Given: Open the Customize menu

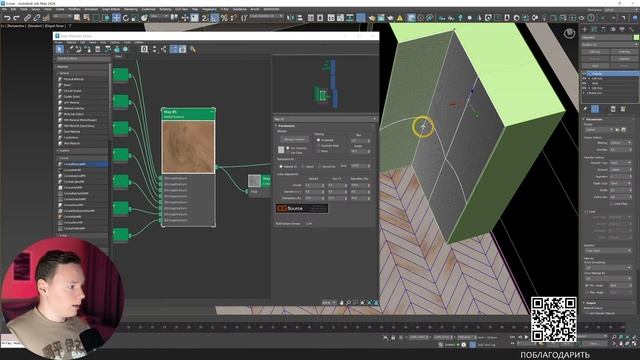Looking at the screenshot, I should click(x=149, y=9).
